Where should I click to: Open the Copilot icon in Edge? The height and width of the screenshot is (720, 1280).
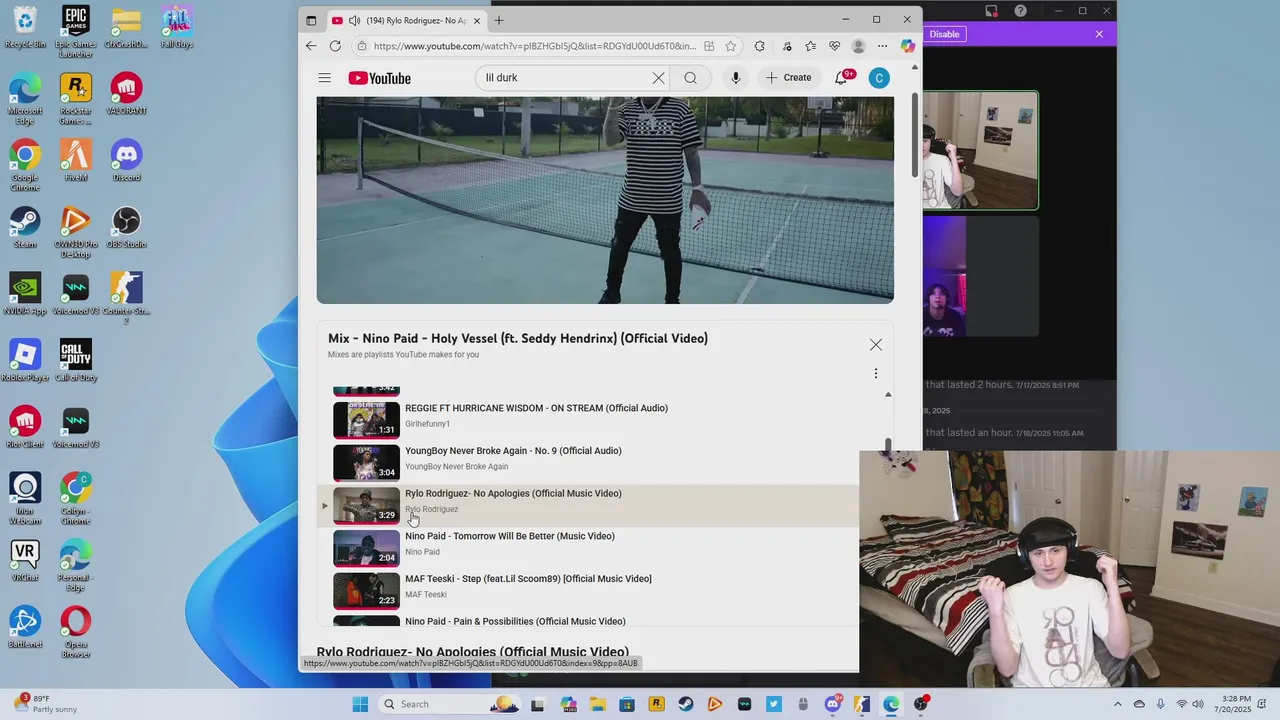tap(907, 46)
